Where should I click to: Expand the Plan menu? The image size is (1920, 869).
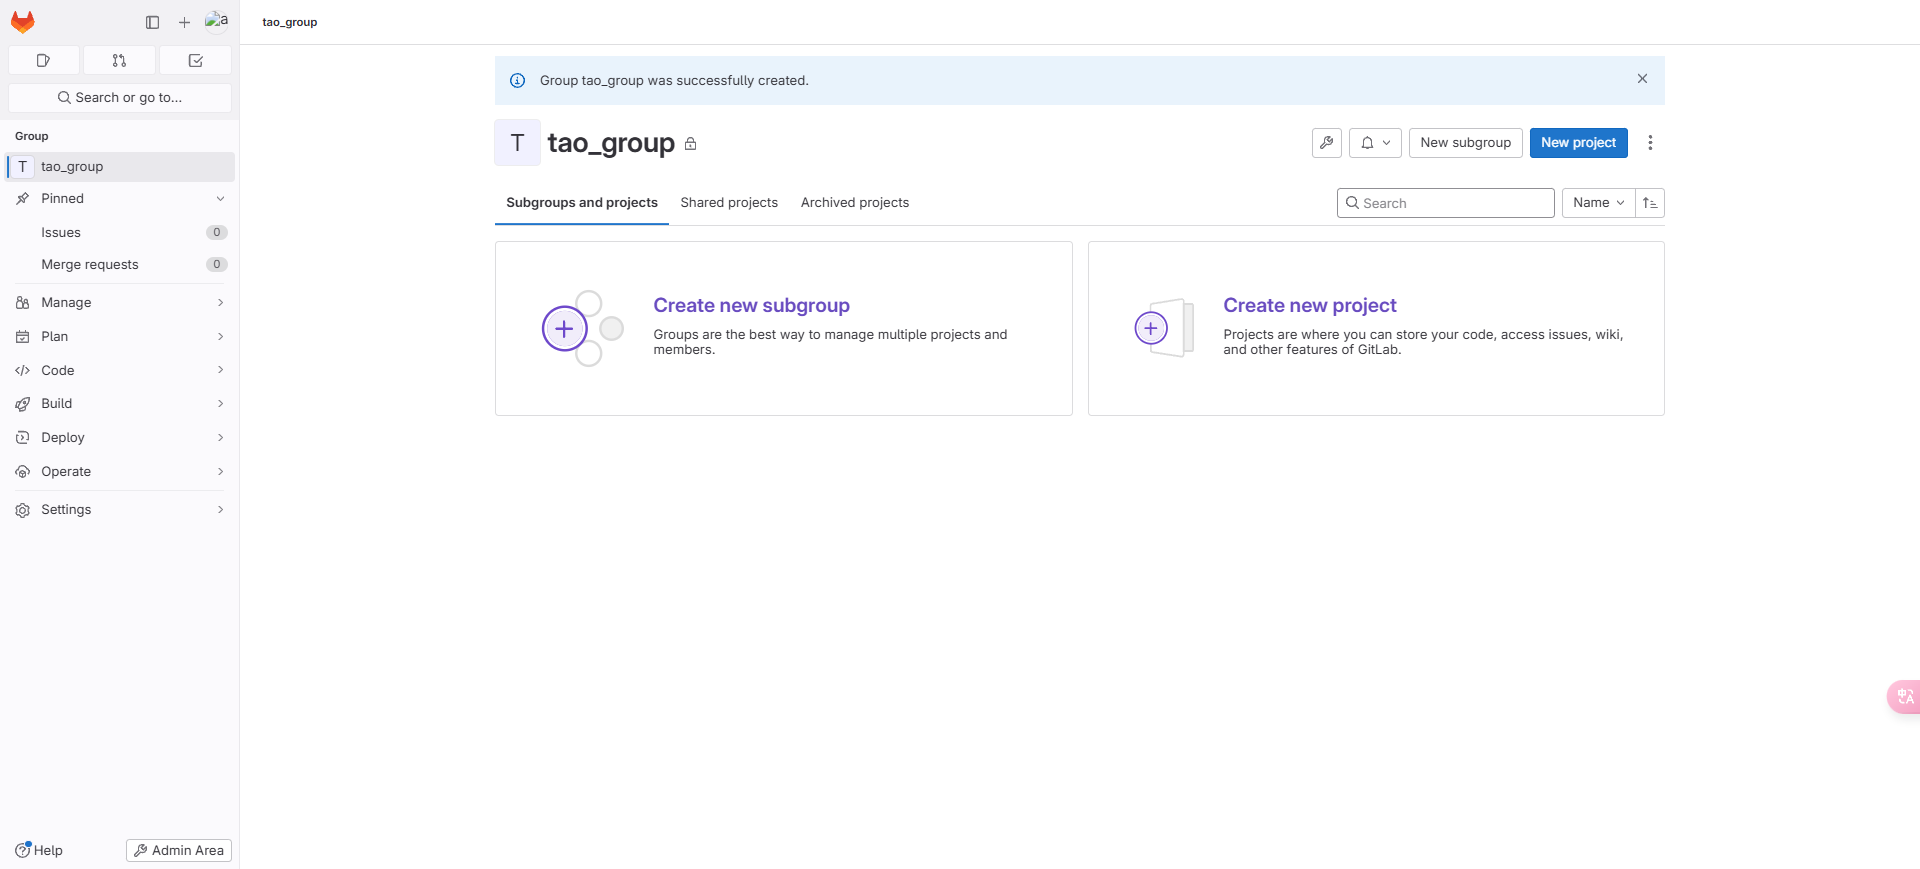coord(120,336)
